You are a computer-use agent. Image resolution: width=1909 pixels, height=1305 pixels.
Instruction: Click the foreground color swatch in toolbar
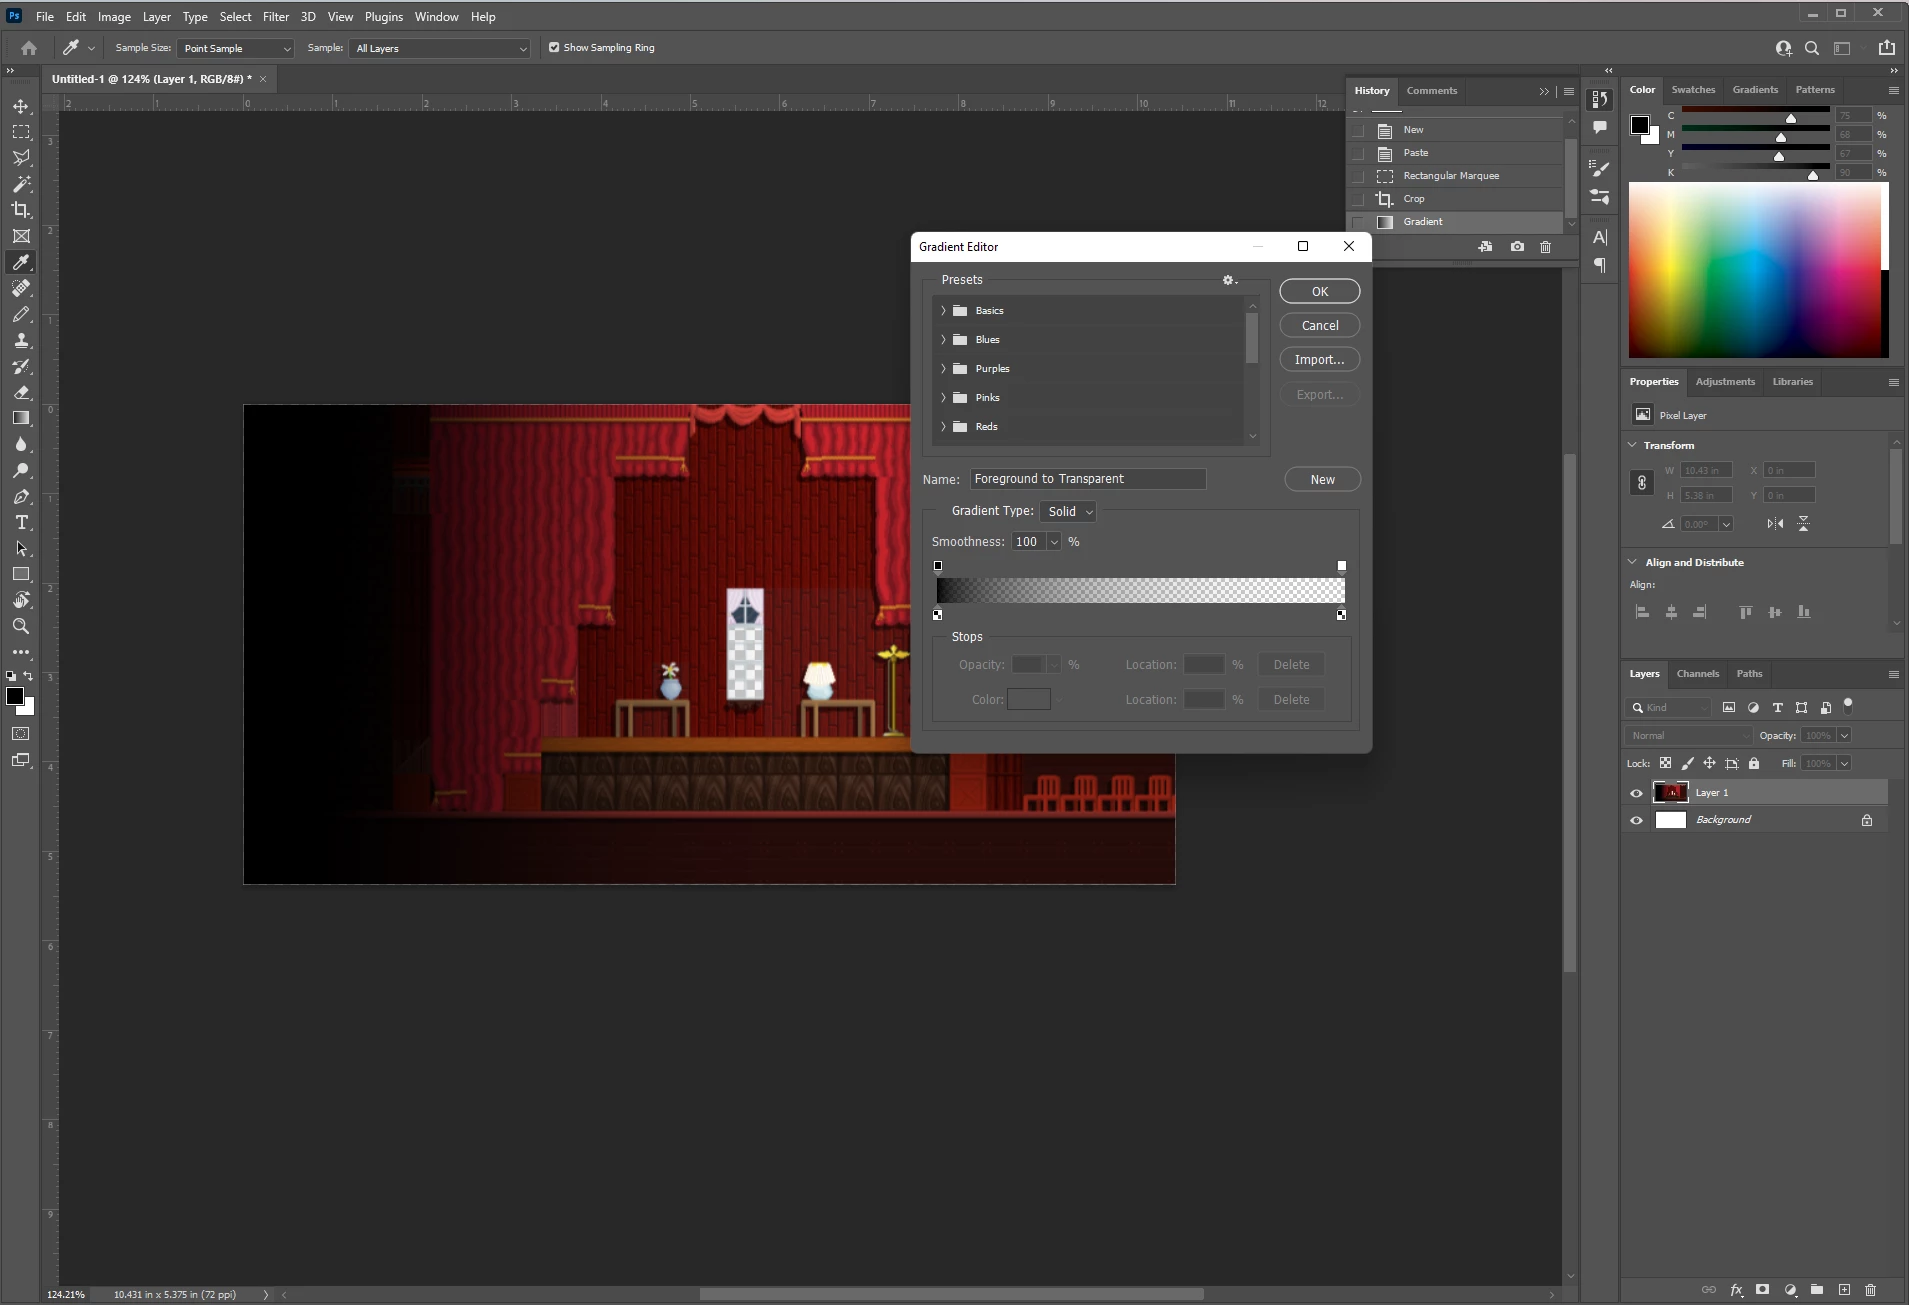point(15,697)
